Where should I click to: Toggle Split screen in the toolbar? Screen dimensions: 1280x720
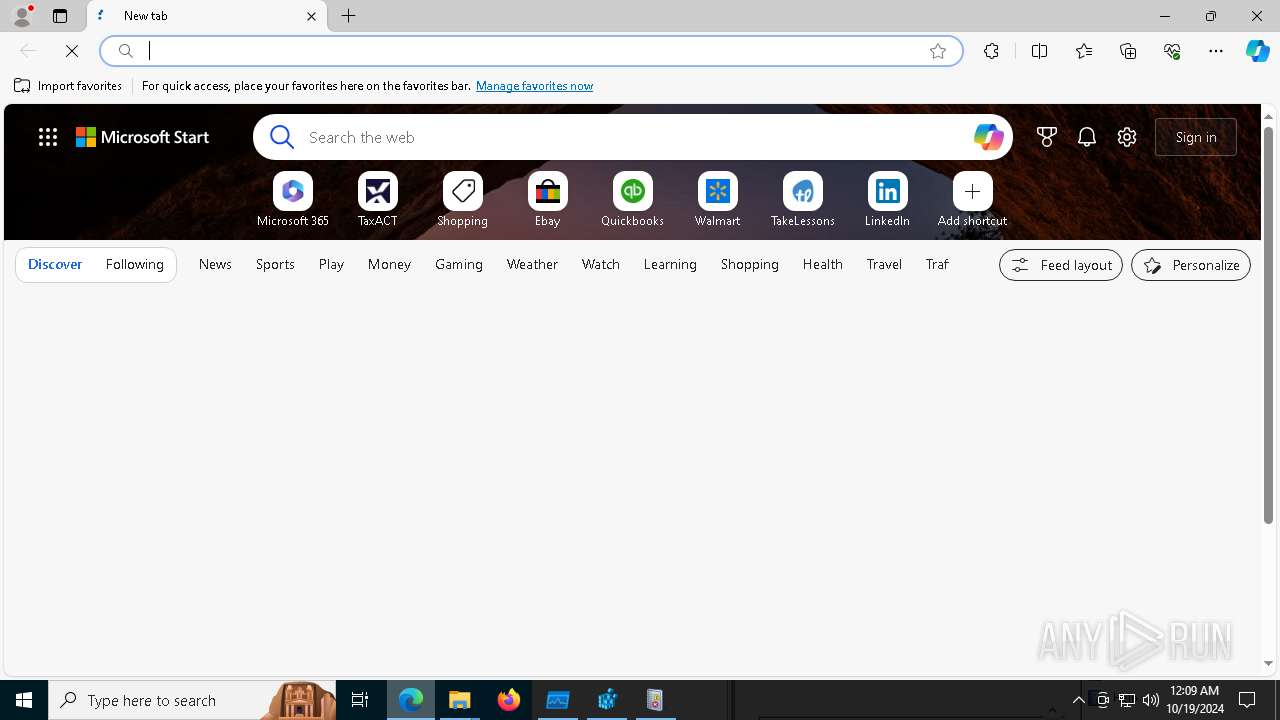pyautogui.click(x=1039, y=51)
